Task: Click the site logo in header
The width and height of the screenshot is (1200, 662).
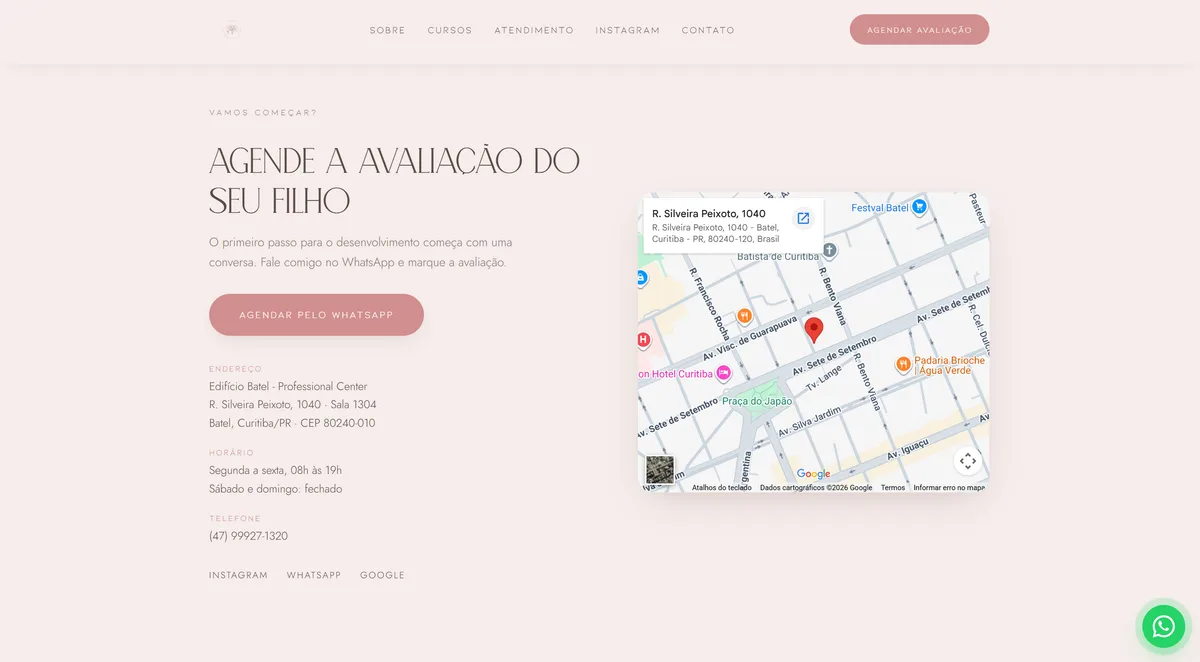Action: coord(232,30)
